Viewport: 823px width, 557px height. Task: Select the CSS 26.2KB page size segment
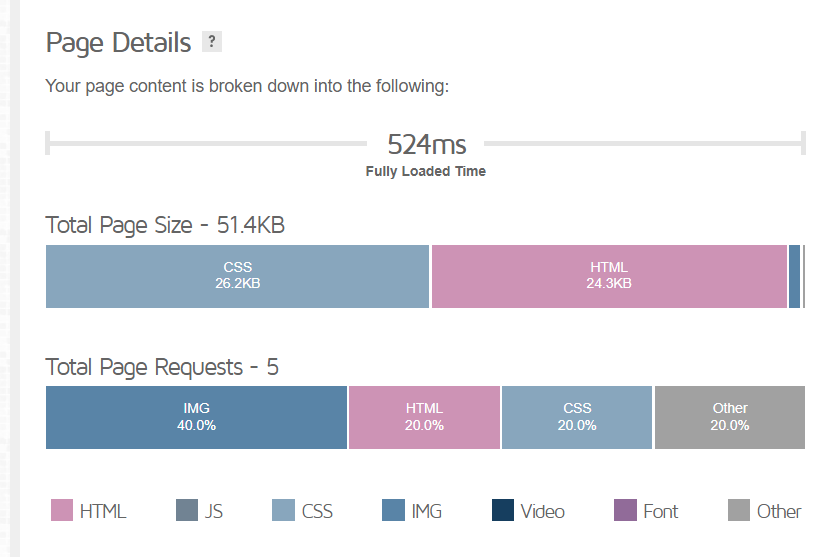click(x=238, y=276)
